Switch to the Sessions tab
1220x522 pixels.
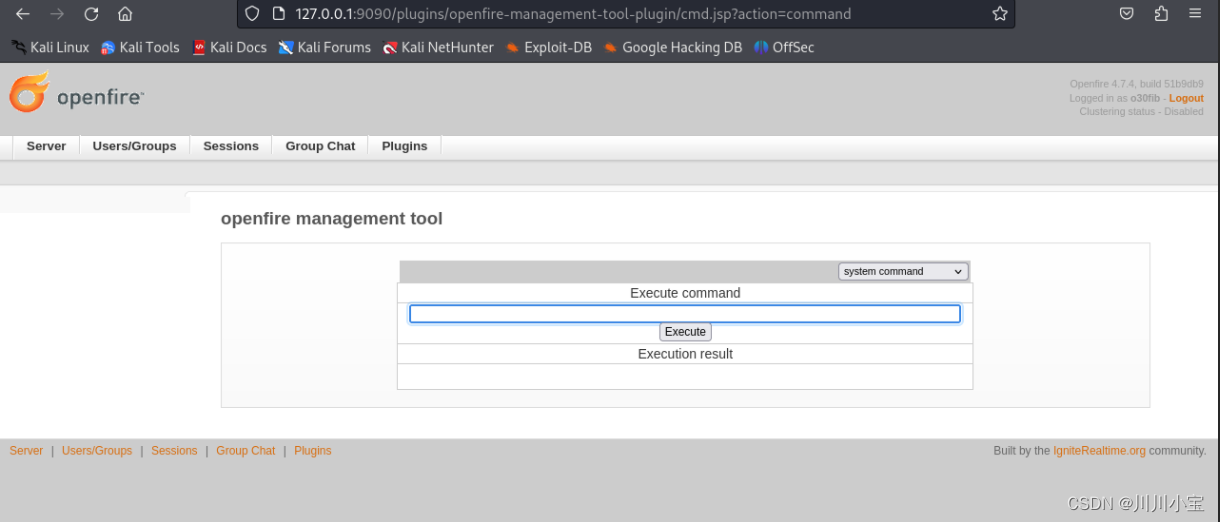point(231,146)
